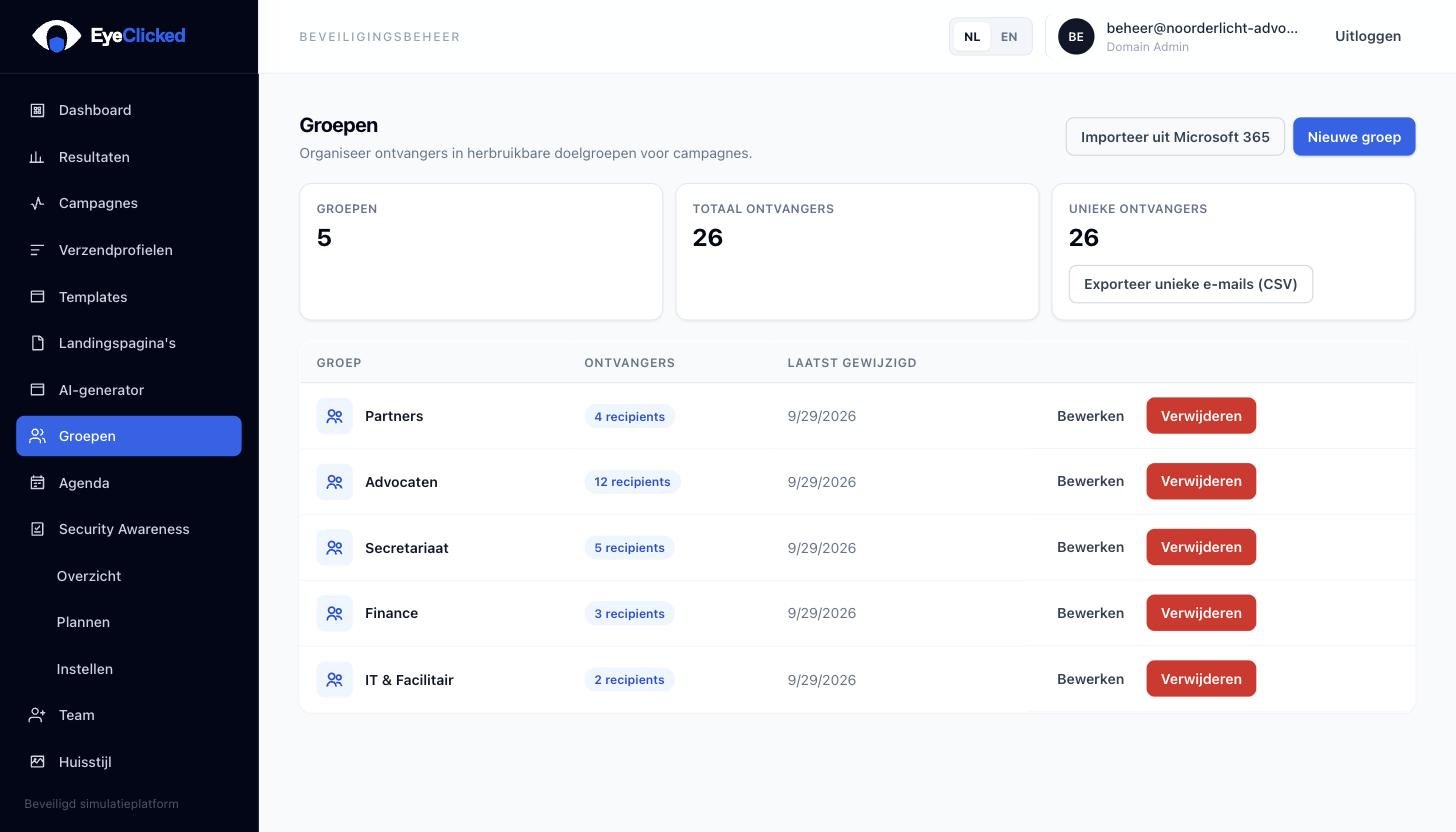Click the group icon beside Advocaten
Image resolution: width=1456 pixels, height=832 pixels.
335,482
